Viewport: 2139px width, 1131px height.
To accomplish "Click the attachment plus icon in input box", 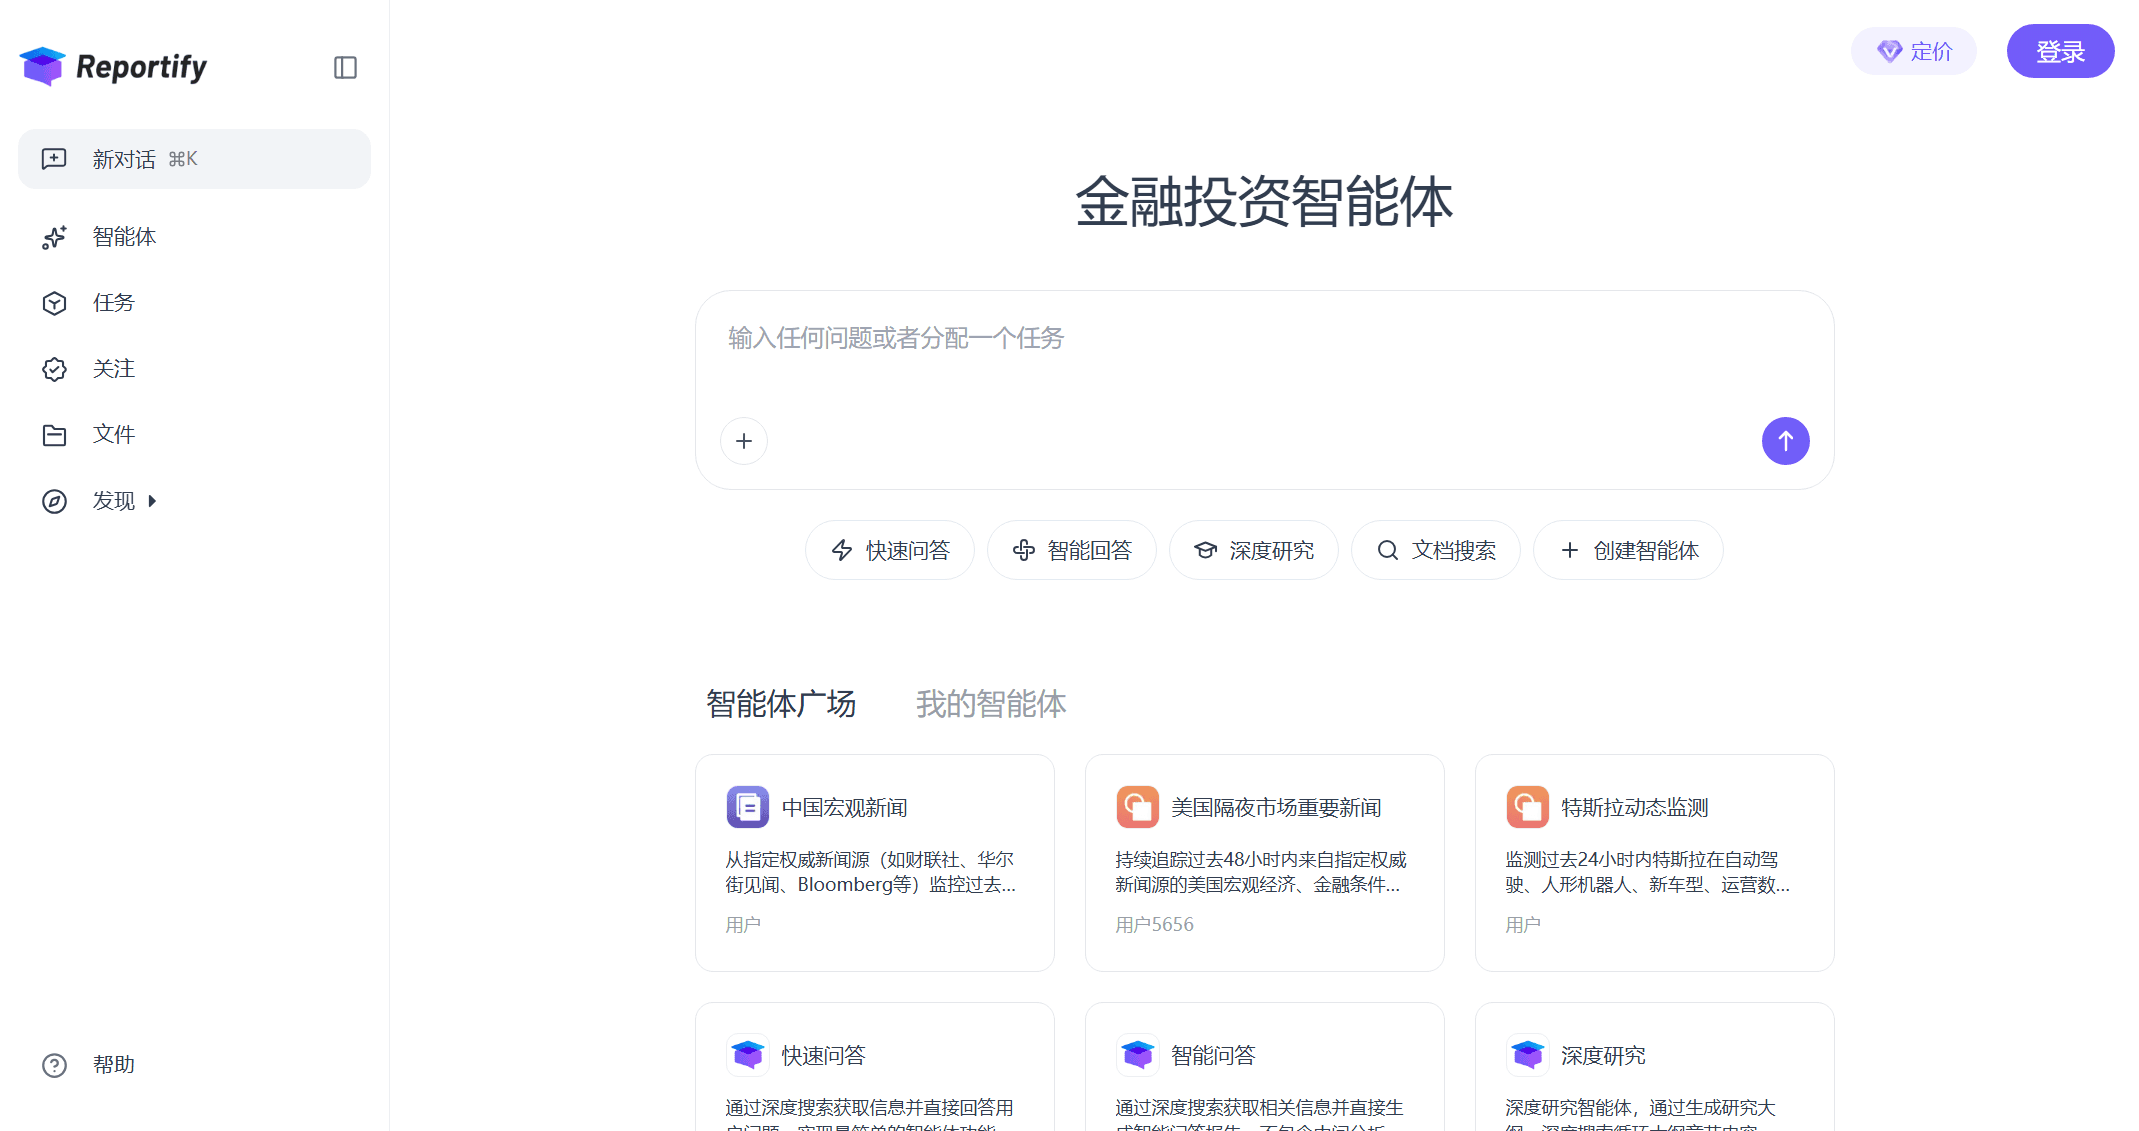I will pos(743,441).
